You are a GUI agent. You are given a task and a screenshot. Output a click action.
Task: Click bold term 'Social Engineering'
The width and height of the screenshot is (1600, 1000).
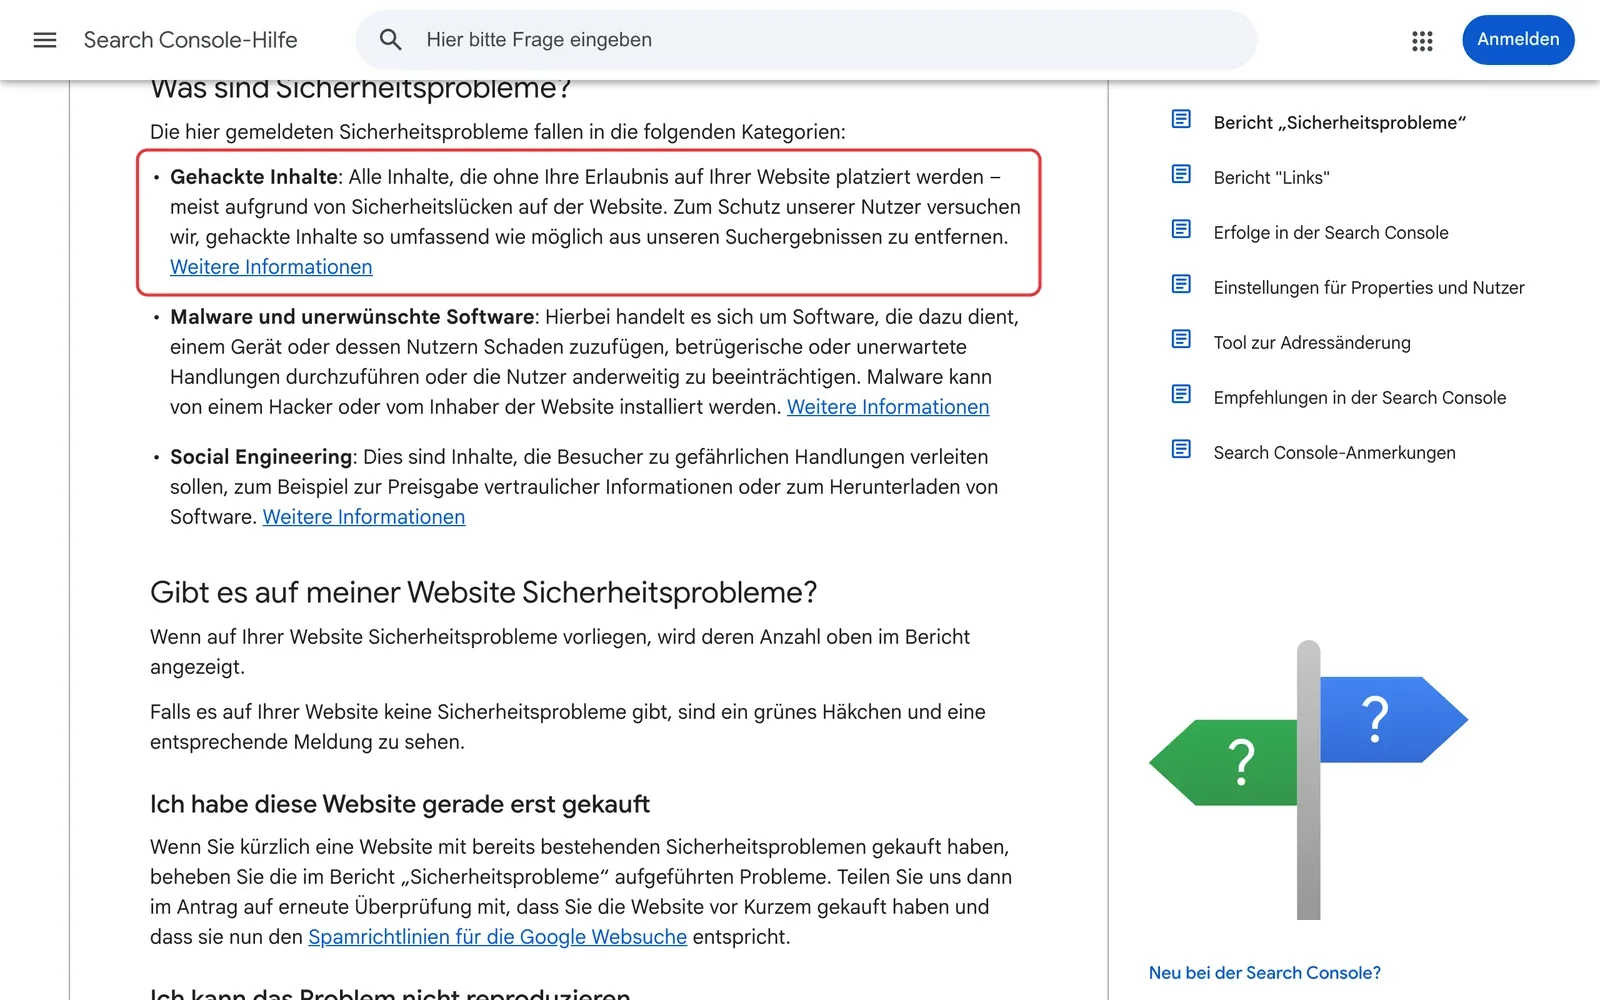pyautogui.click(x=261, y=457)
